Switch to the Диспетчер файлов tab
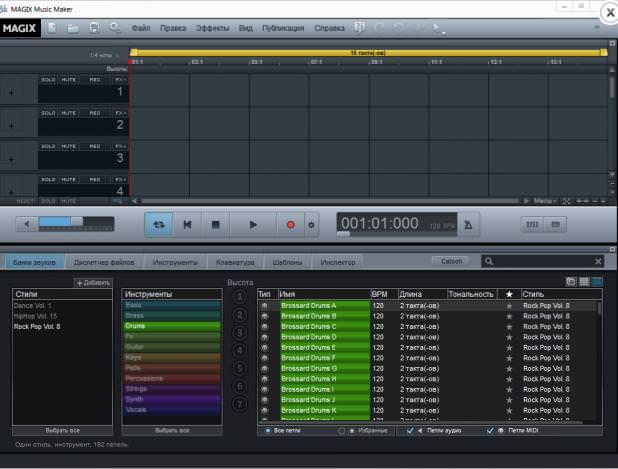Image resolution: width=618 pixels, height=469 pixels. coord(104,262)
